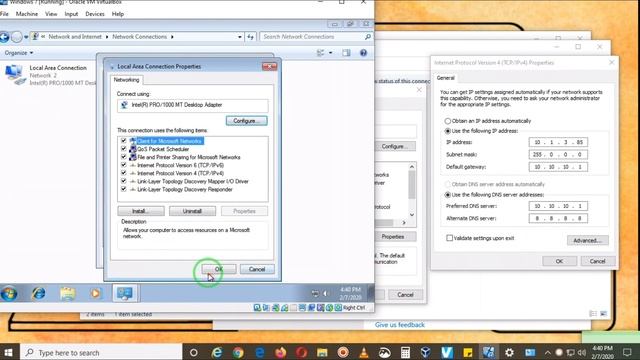This screenshot has width=640, height=360.
Task: Open the Organize dropdown menu
Action: pos(19,53)
